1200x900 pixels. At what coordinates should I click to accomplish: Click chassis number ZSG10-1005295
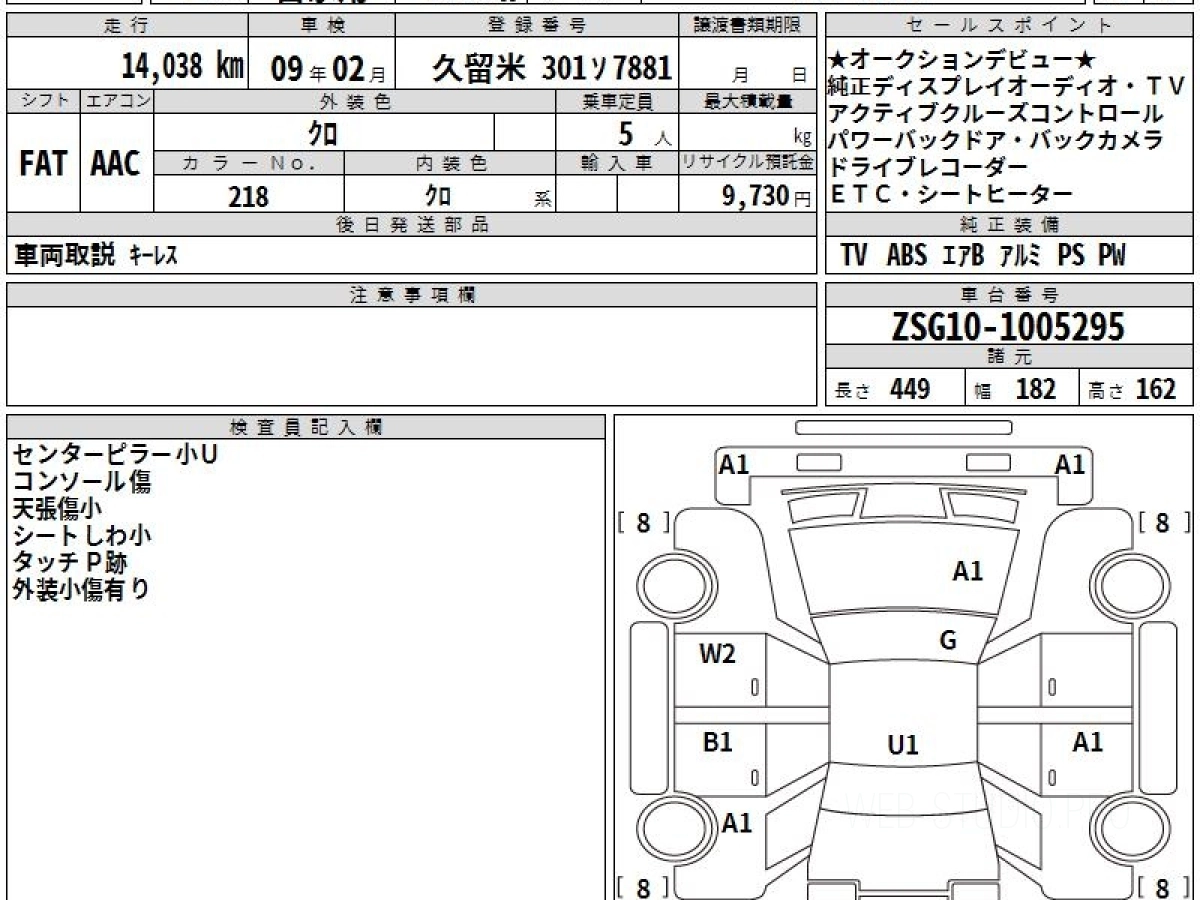1008,327
